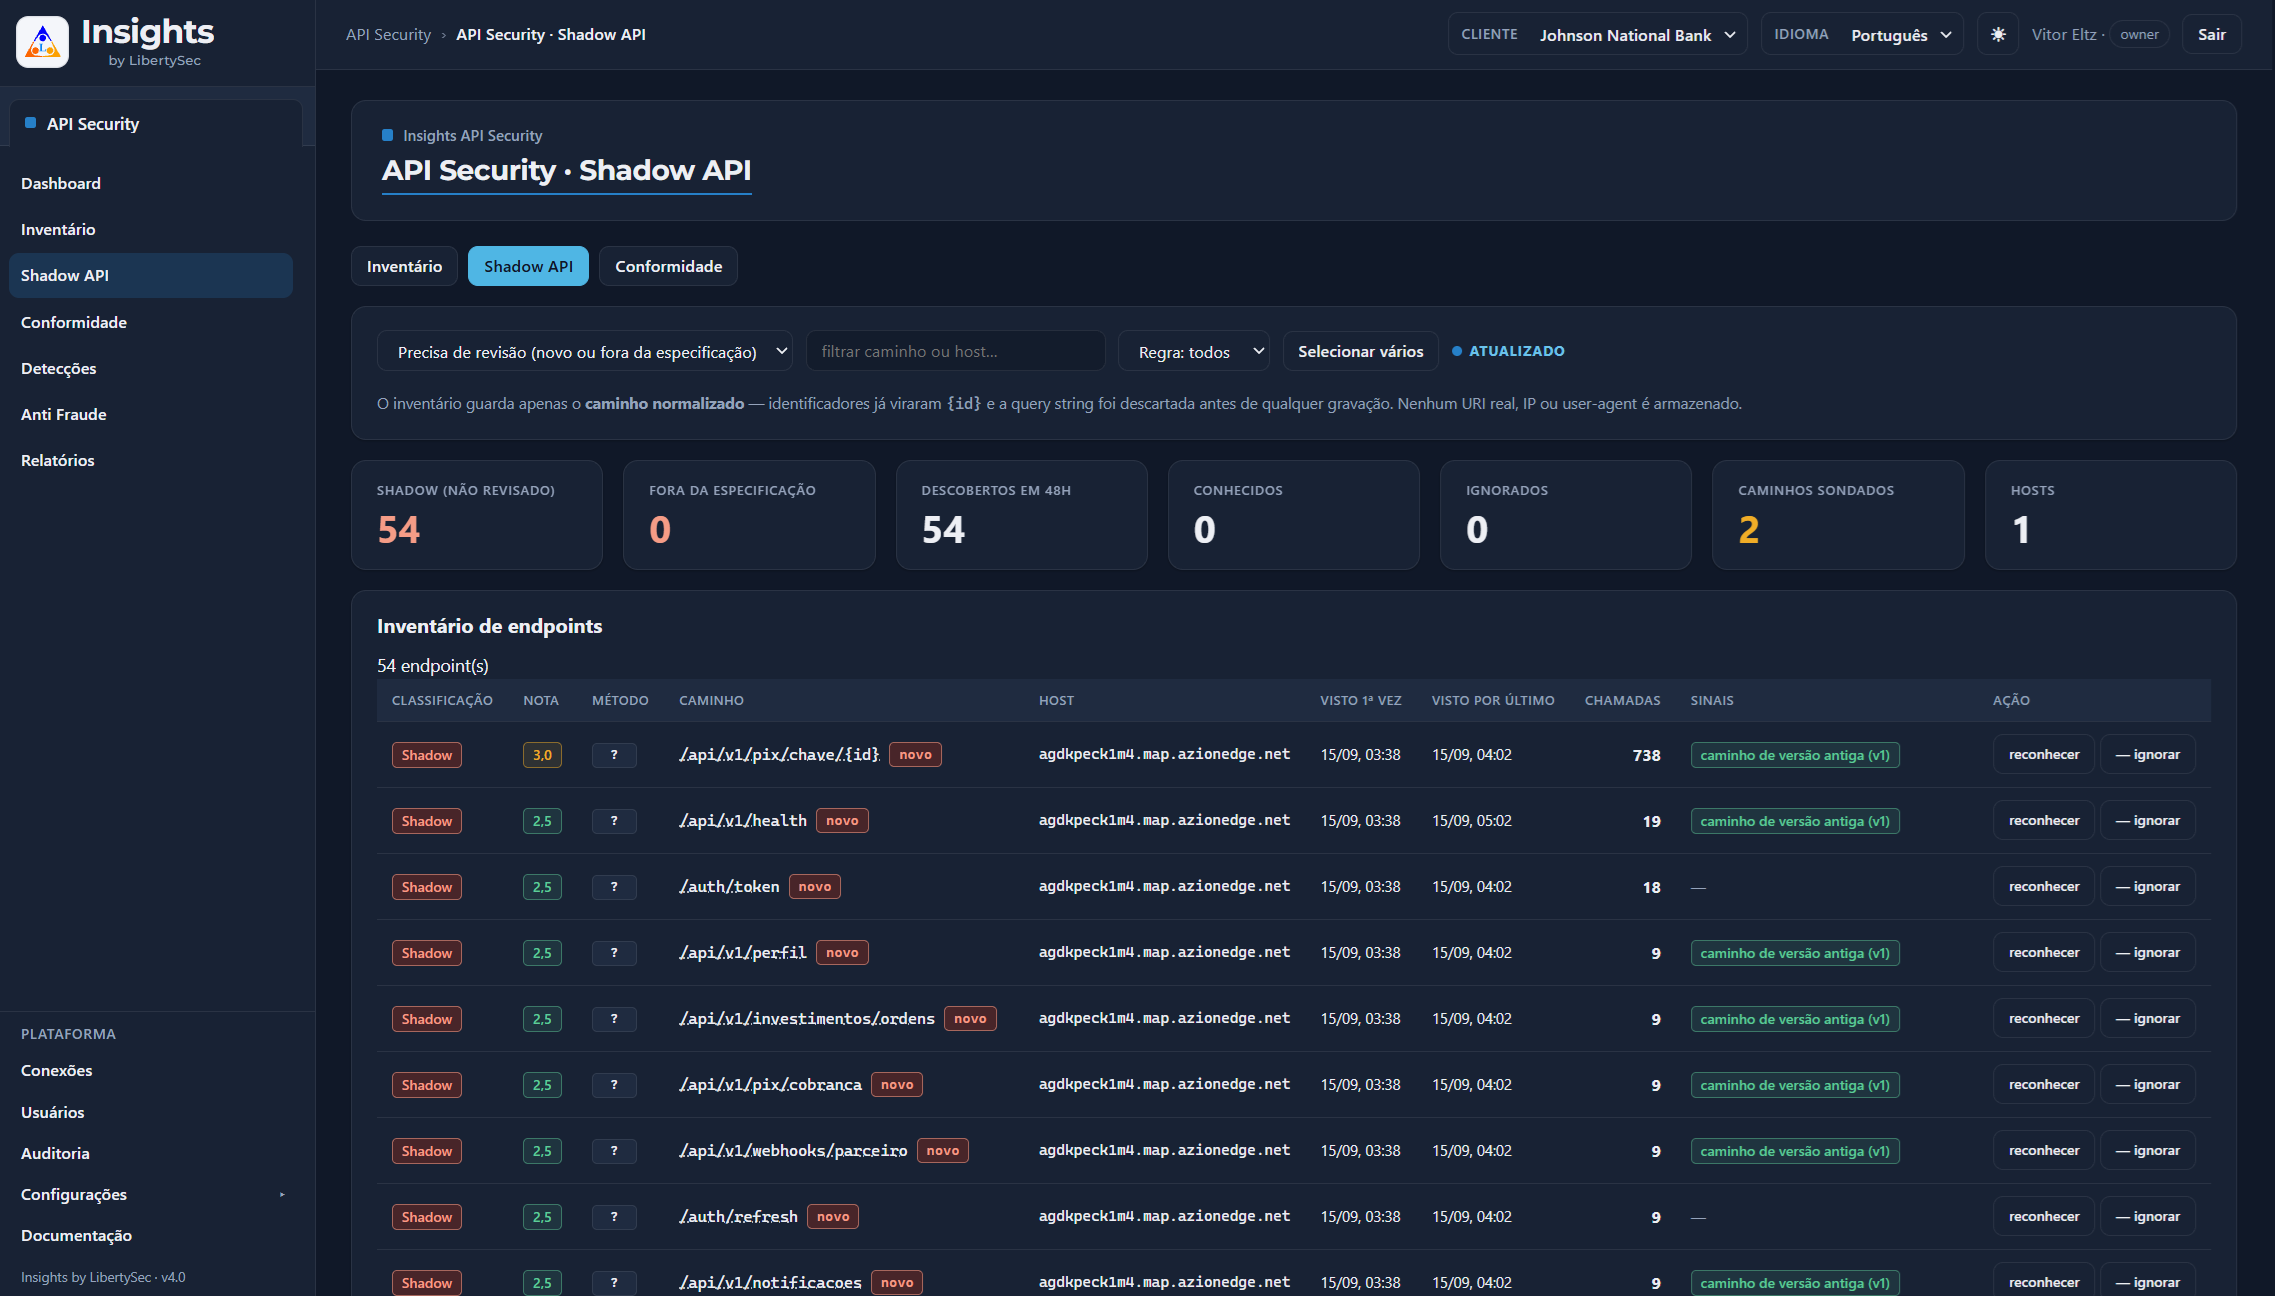Click ignorar for /auth/refresh row
The image size is (2275, 1296).
tap(2147, 1216)
